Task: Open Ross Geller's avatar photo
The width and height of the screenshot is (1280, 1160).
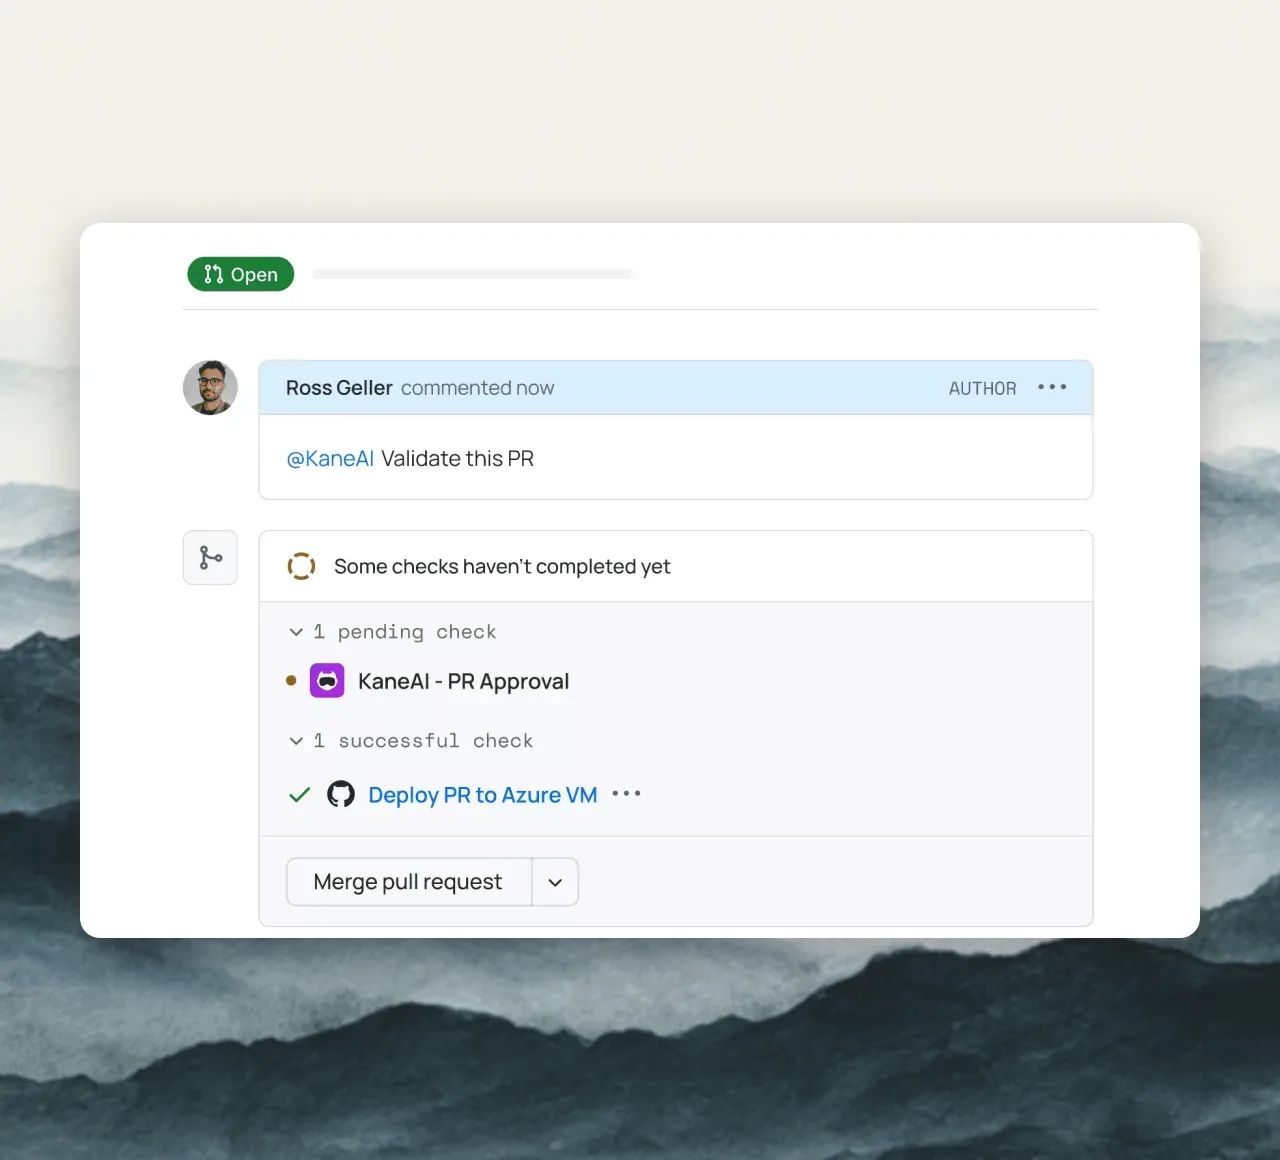Action: tap(210, 387)
